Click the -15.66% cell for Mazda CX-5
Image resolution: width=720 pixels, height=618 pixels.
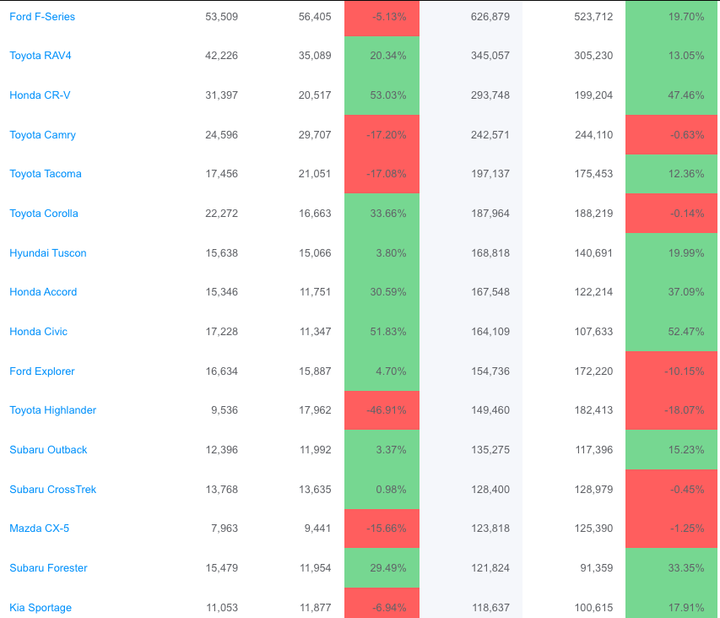tap(382, 528)
